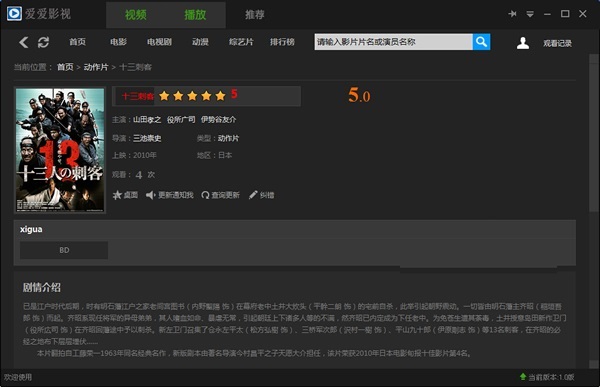
Task: Click the refresh page icon
Action: tap(43, 42)
